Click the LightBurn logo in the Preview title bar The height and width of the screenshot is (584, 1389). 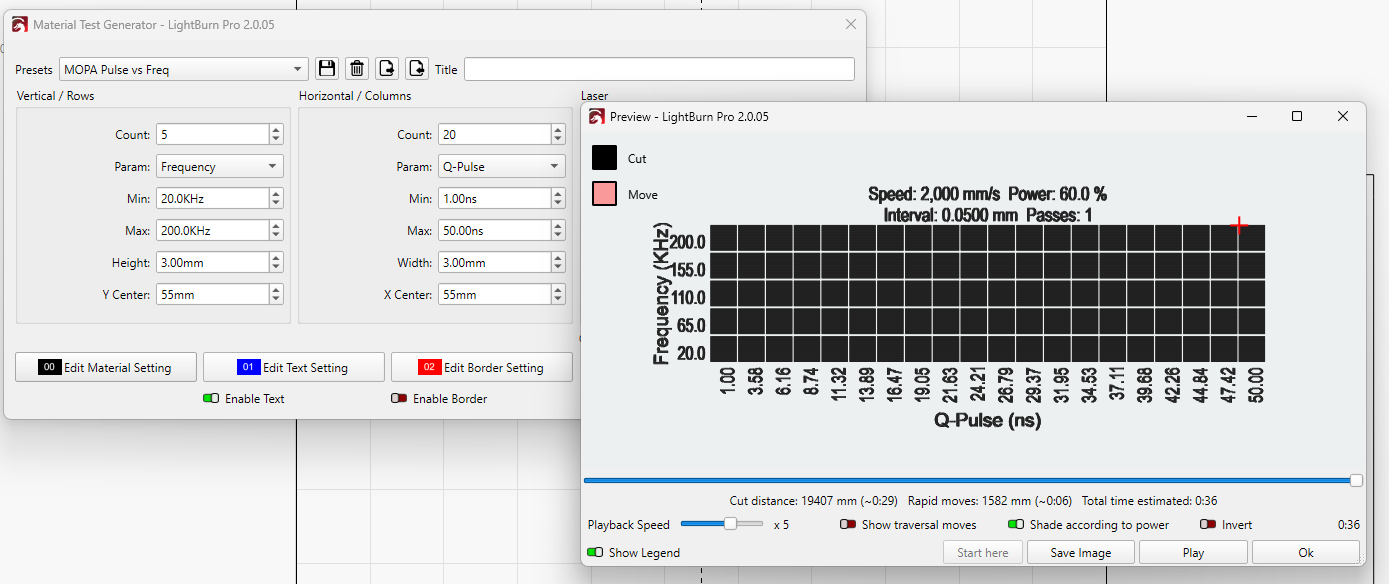click(596, 117)
